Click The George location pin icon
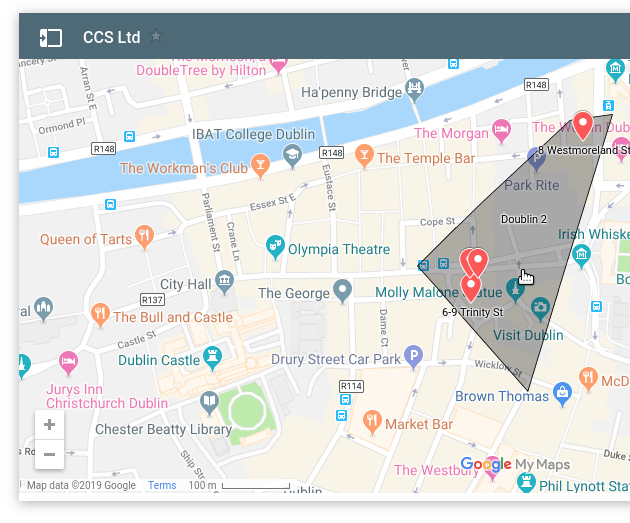The height and width of the screenshot is (523, 630). (x=342, y=291)
